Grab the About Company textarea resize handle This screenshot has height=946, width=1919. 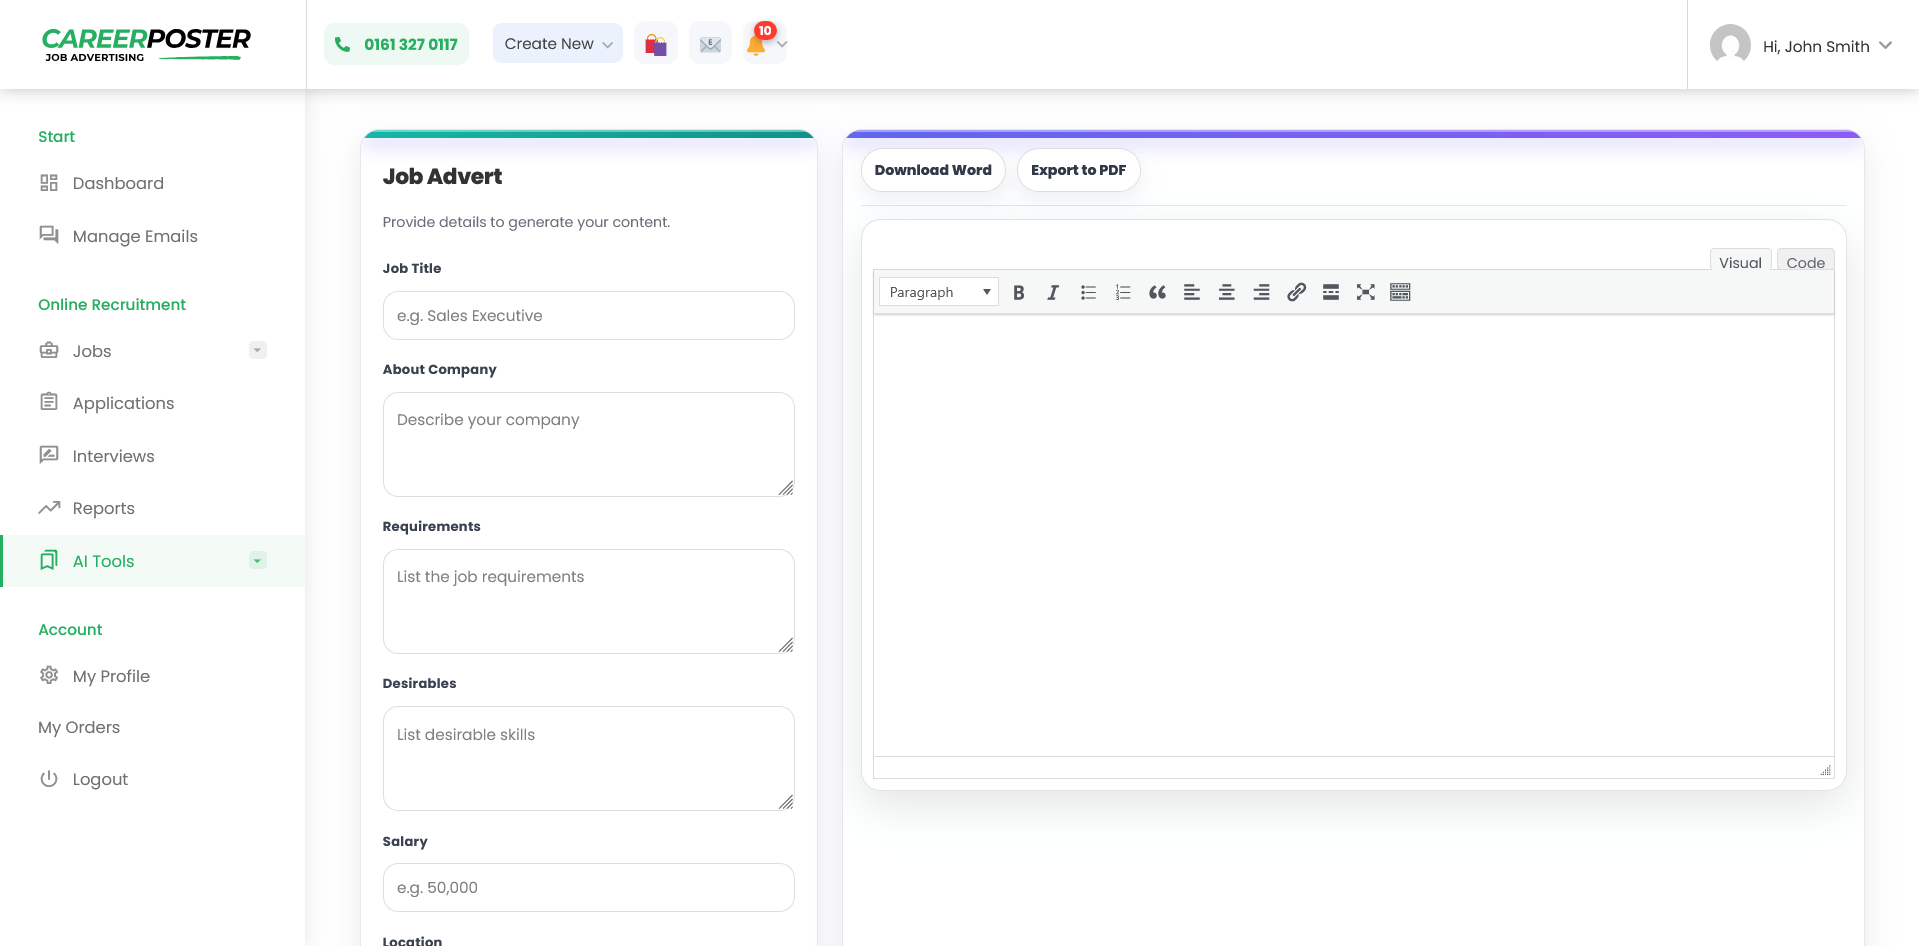click(x=786, y=488)
